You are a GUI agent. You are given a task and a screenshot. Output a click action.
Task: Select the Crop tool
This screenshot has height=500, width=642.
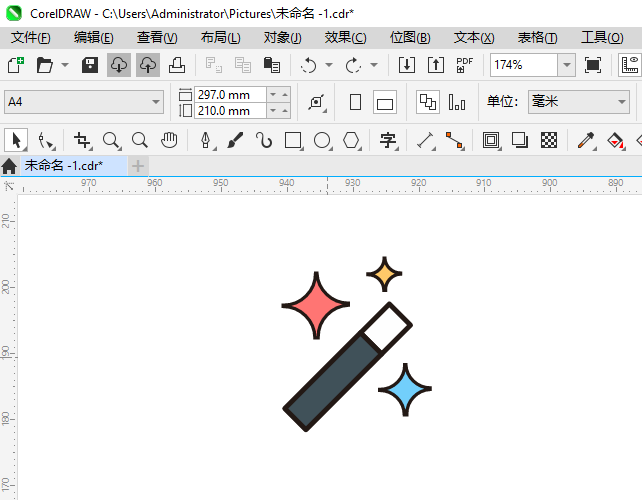[x=82, y=140]
